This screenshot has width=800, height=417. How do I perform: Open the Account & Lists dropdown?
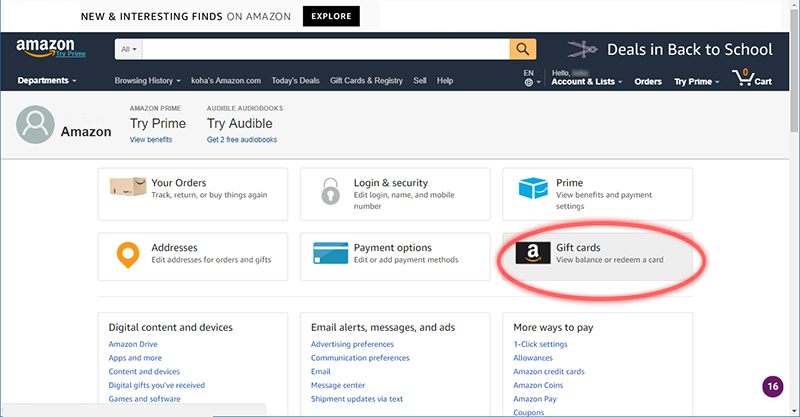pos(586,82)
